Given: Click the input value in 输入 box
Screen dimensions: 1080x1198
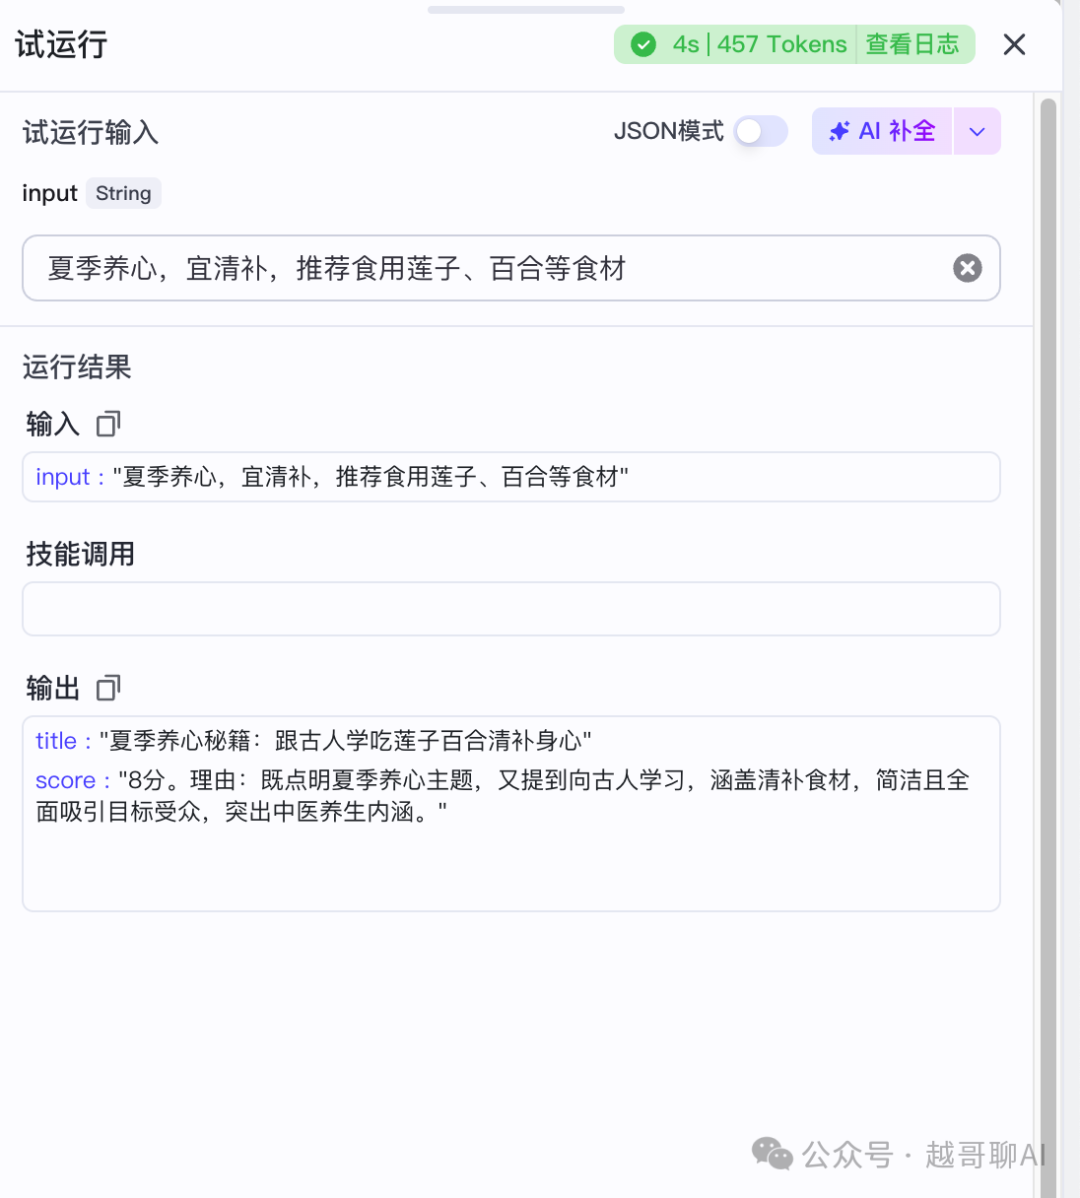Looking at the screenshot, I should (370, 477).
